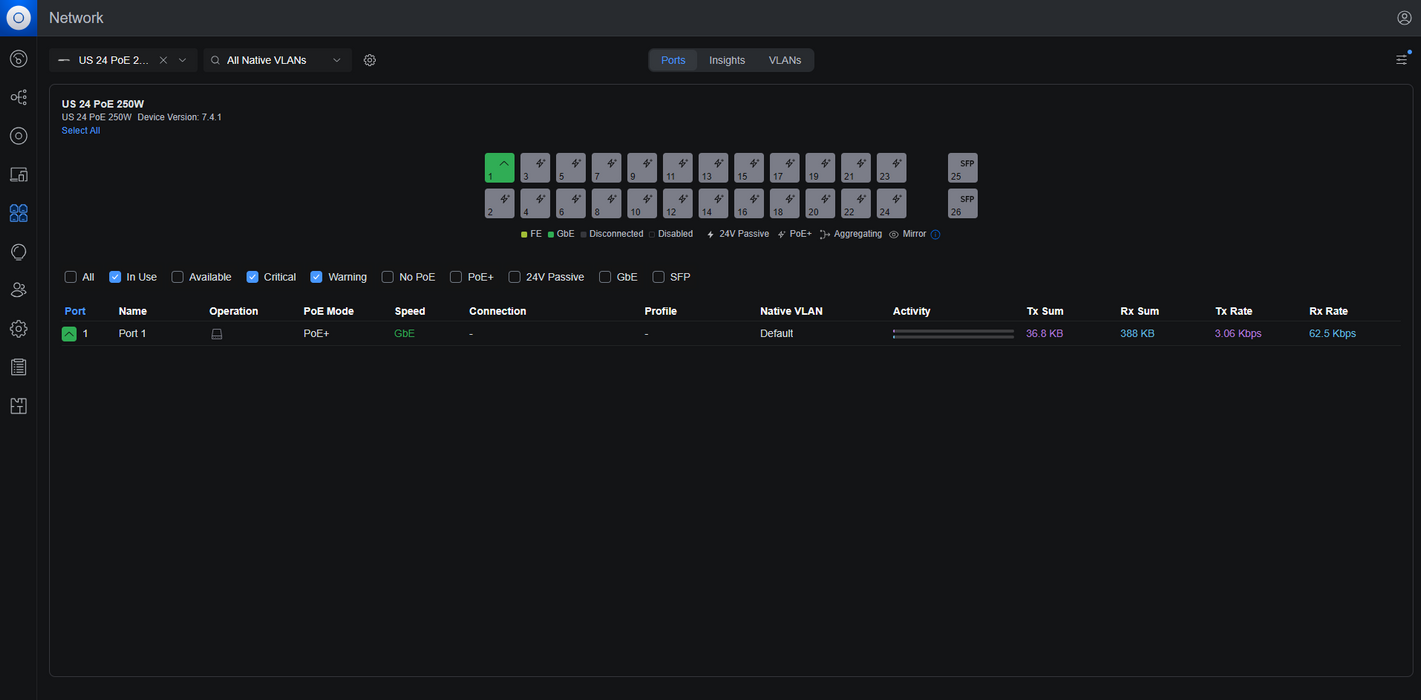Open the Innerspace floor plan sidebar icon

tap(18, 406)
